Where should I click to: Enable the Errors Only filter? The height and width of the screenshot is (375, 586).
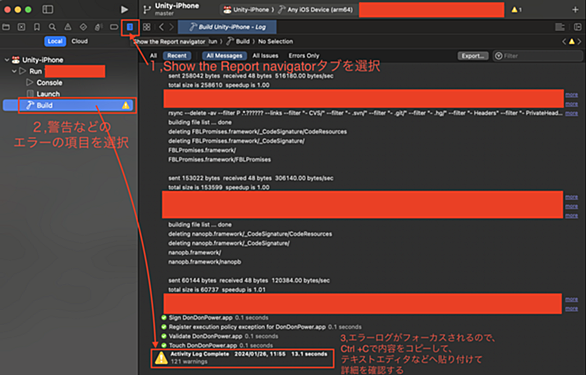click(x=304, y=56)
